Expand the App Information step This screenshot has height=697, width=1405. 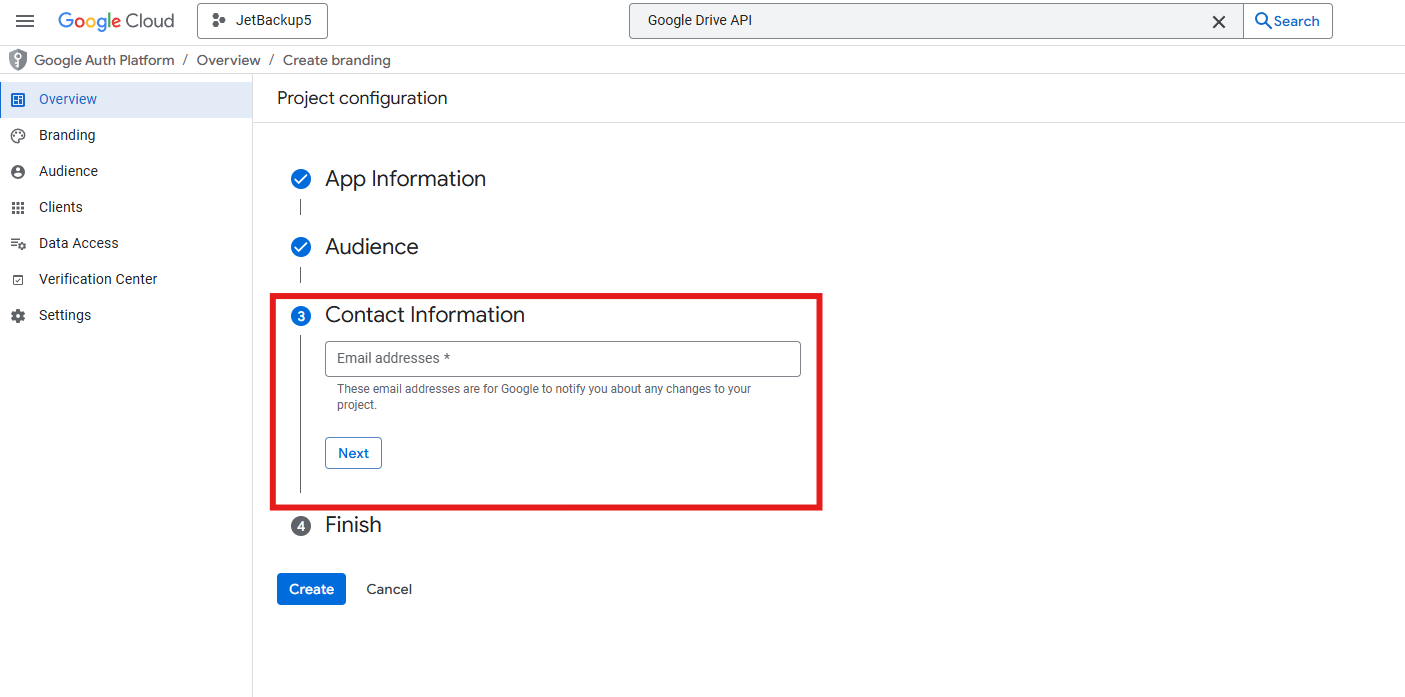(405, 179)
